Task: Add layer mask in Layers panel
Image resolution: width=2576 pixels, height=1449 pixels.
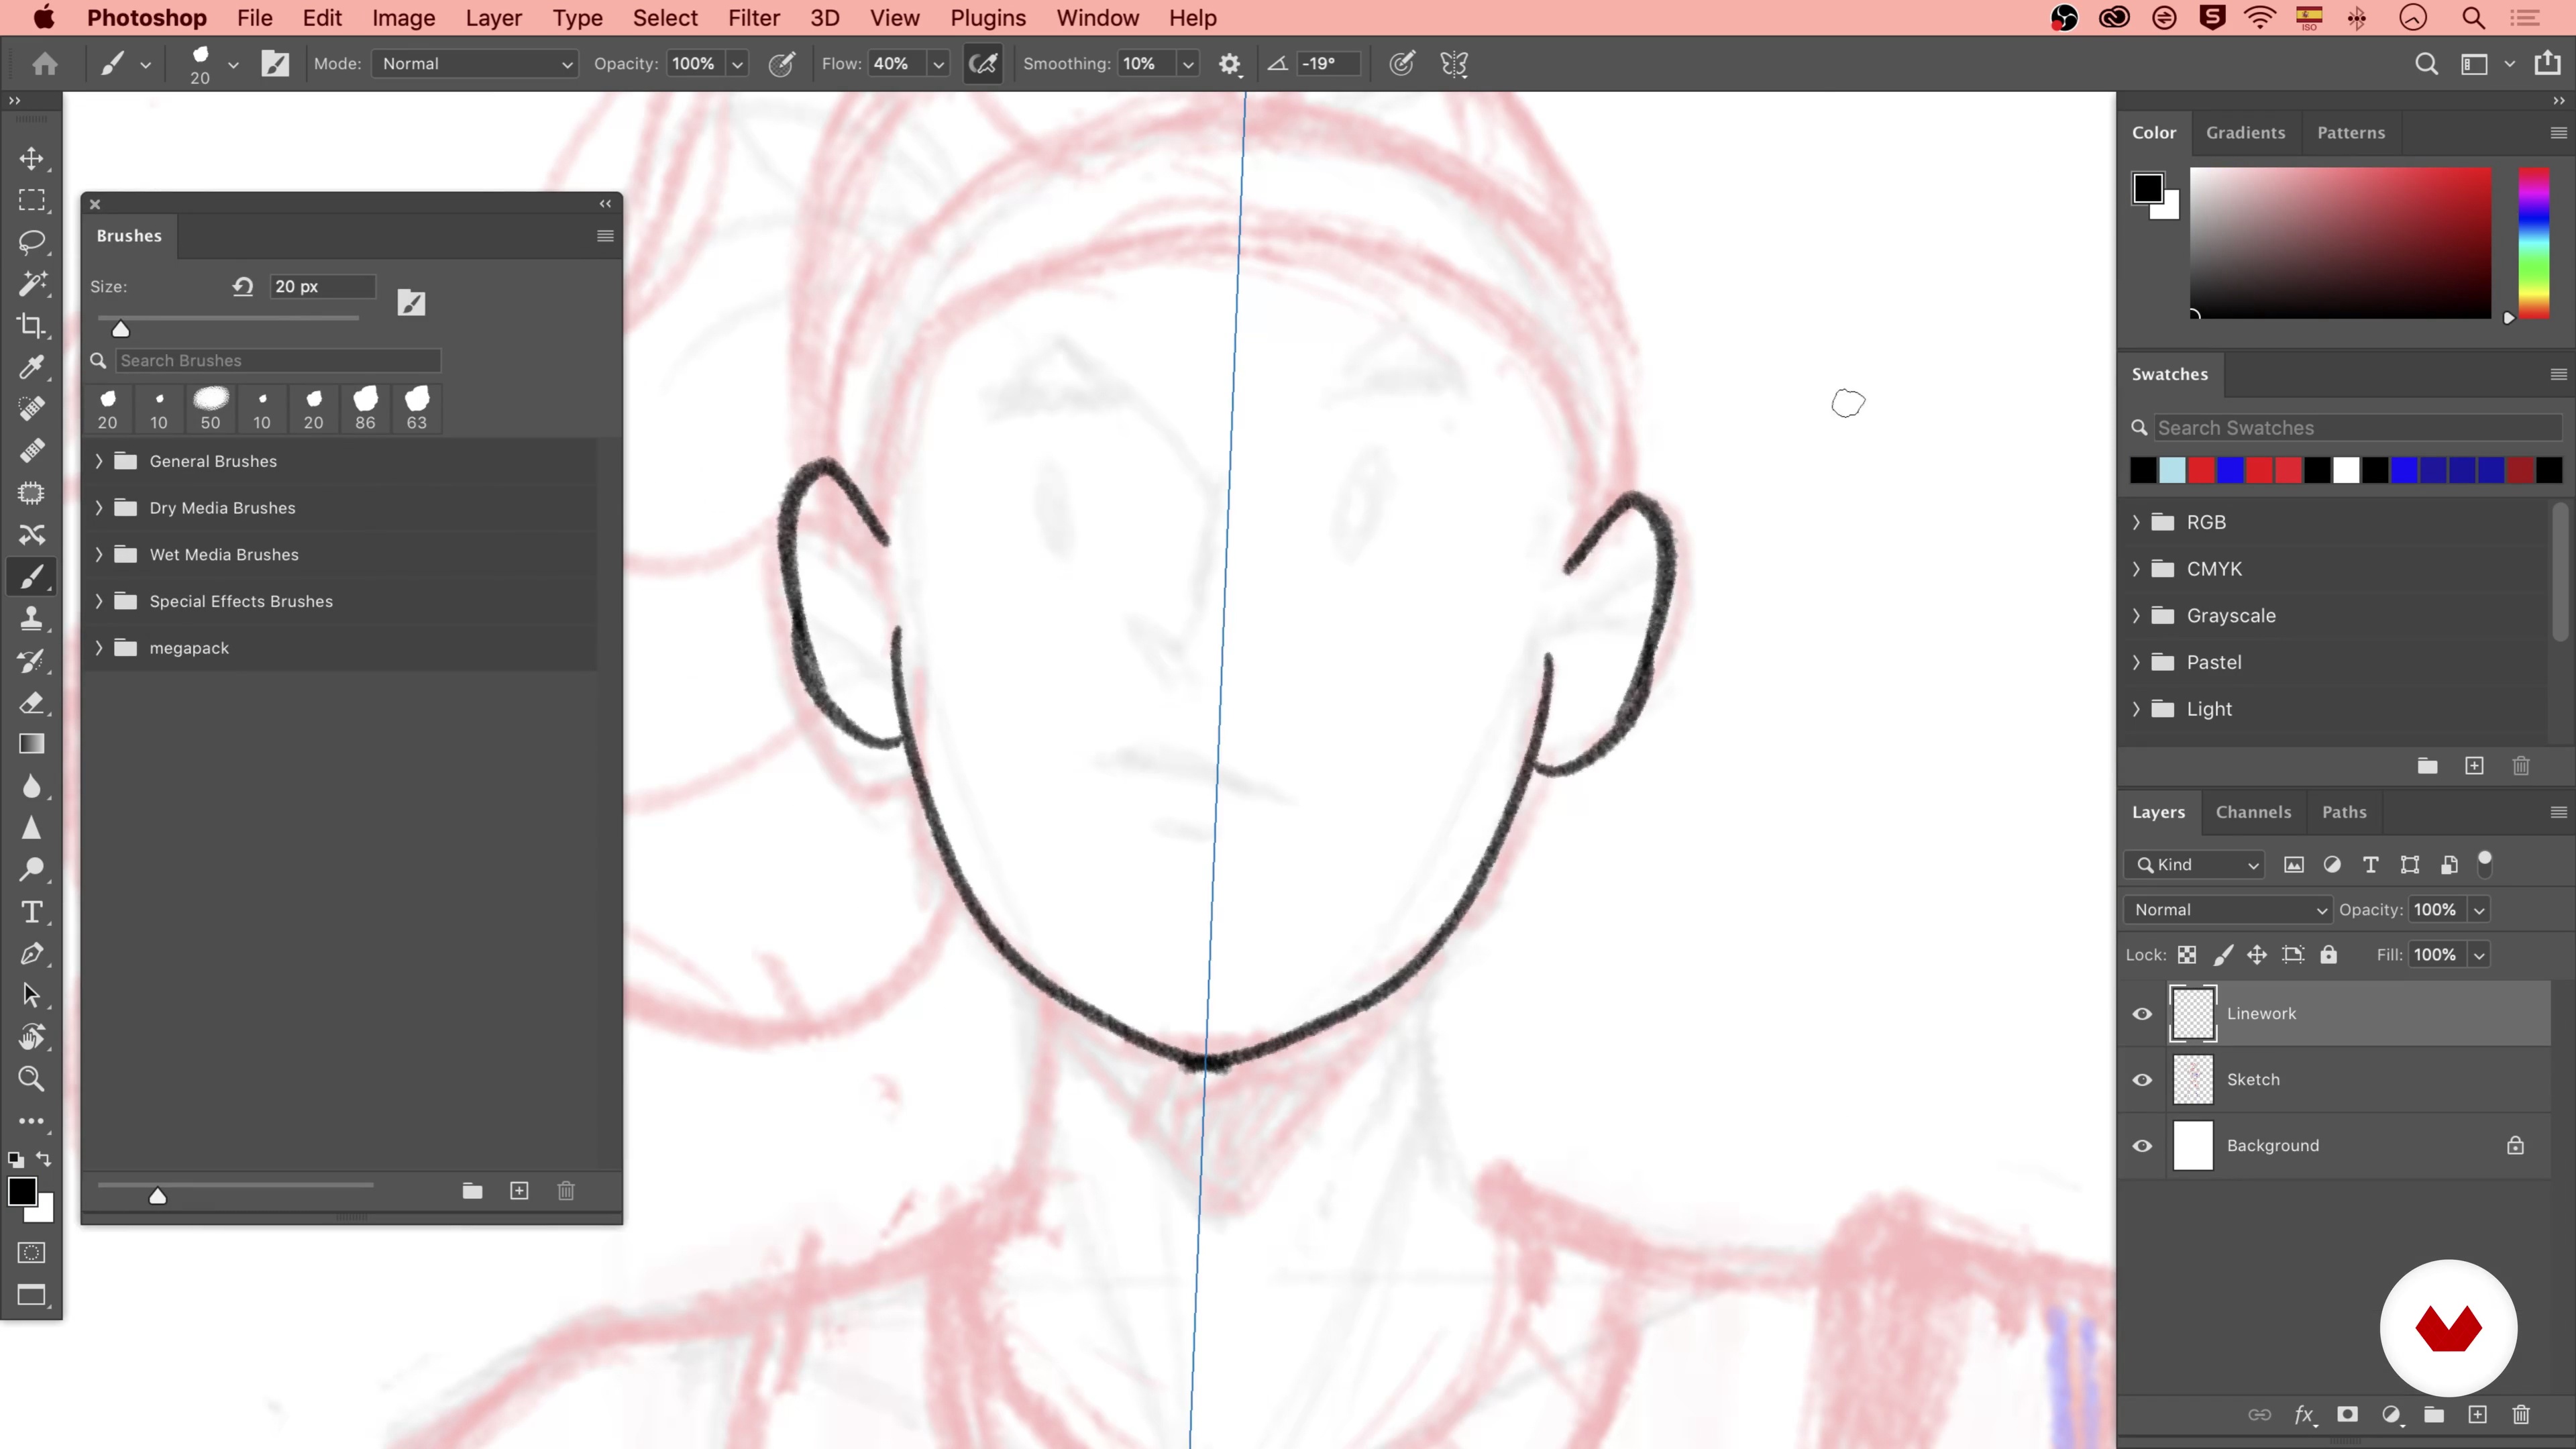Action: (x=2347, y=1414)
